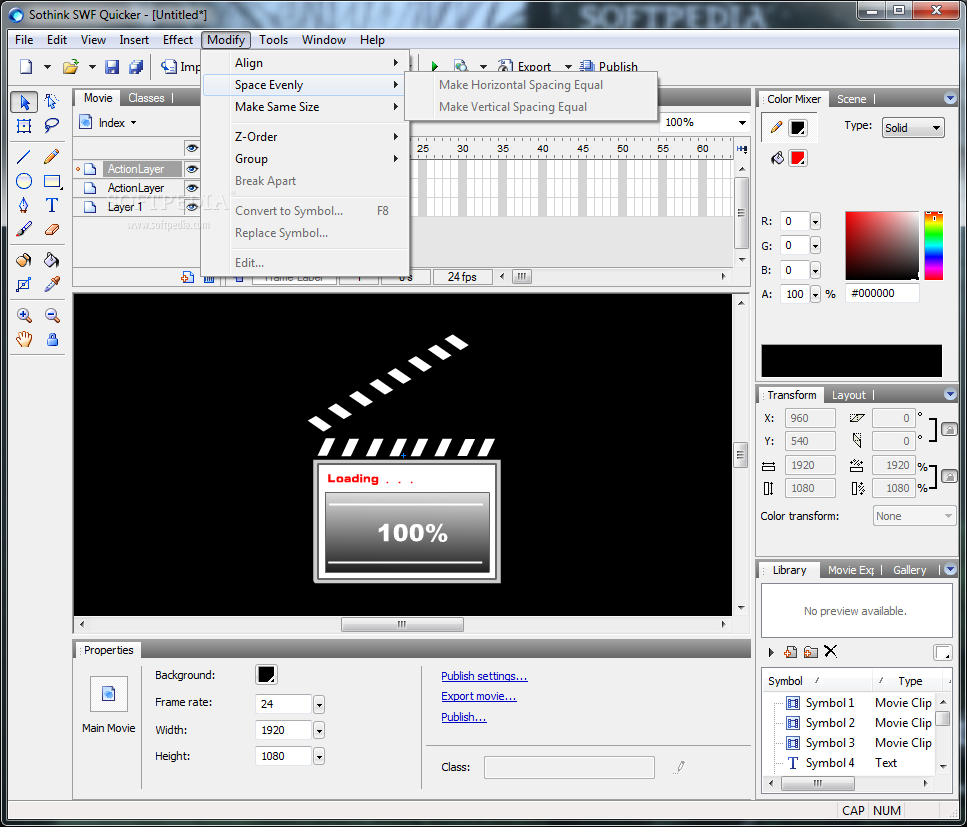967x827 pixels.
Task: Choose the Lasso tool
Action: pyautogui.click(x=52, y=126)
